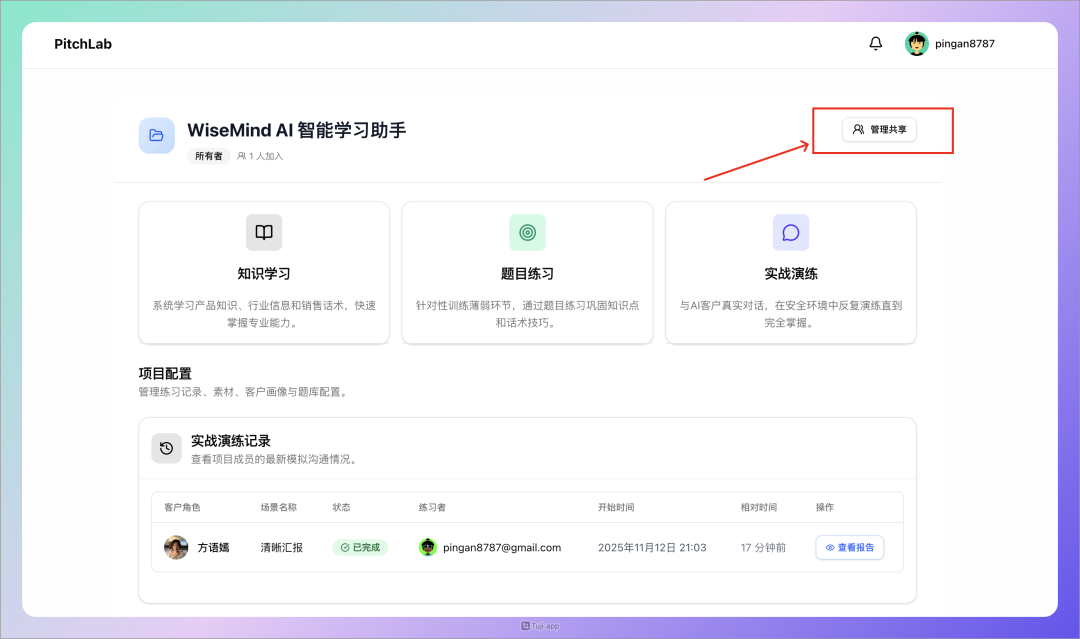The image size is (1080, 639).
Task: Click the 管理共享 button
Action: [x=879, y=129]
